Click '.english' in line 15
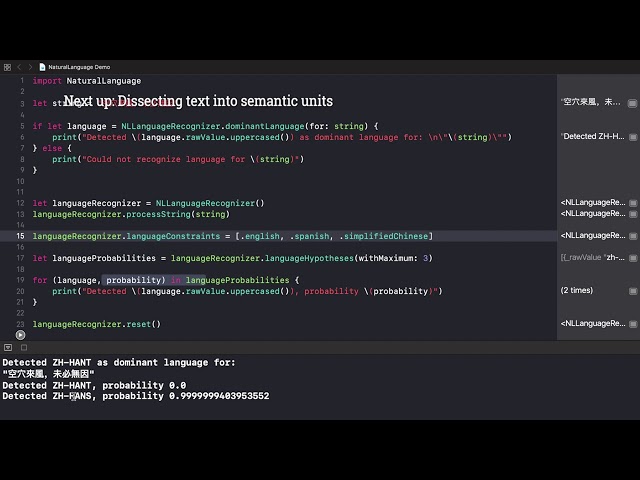The image size is (640, 480). coord(260,236)
